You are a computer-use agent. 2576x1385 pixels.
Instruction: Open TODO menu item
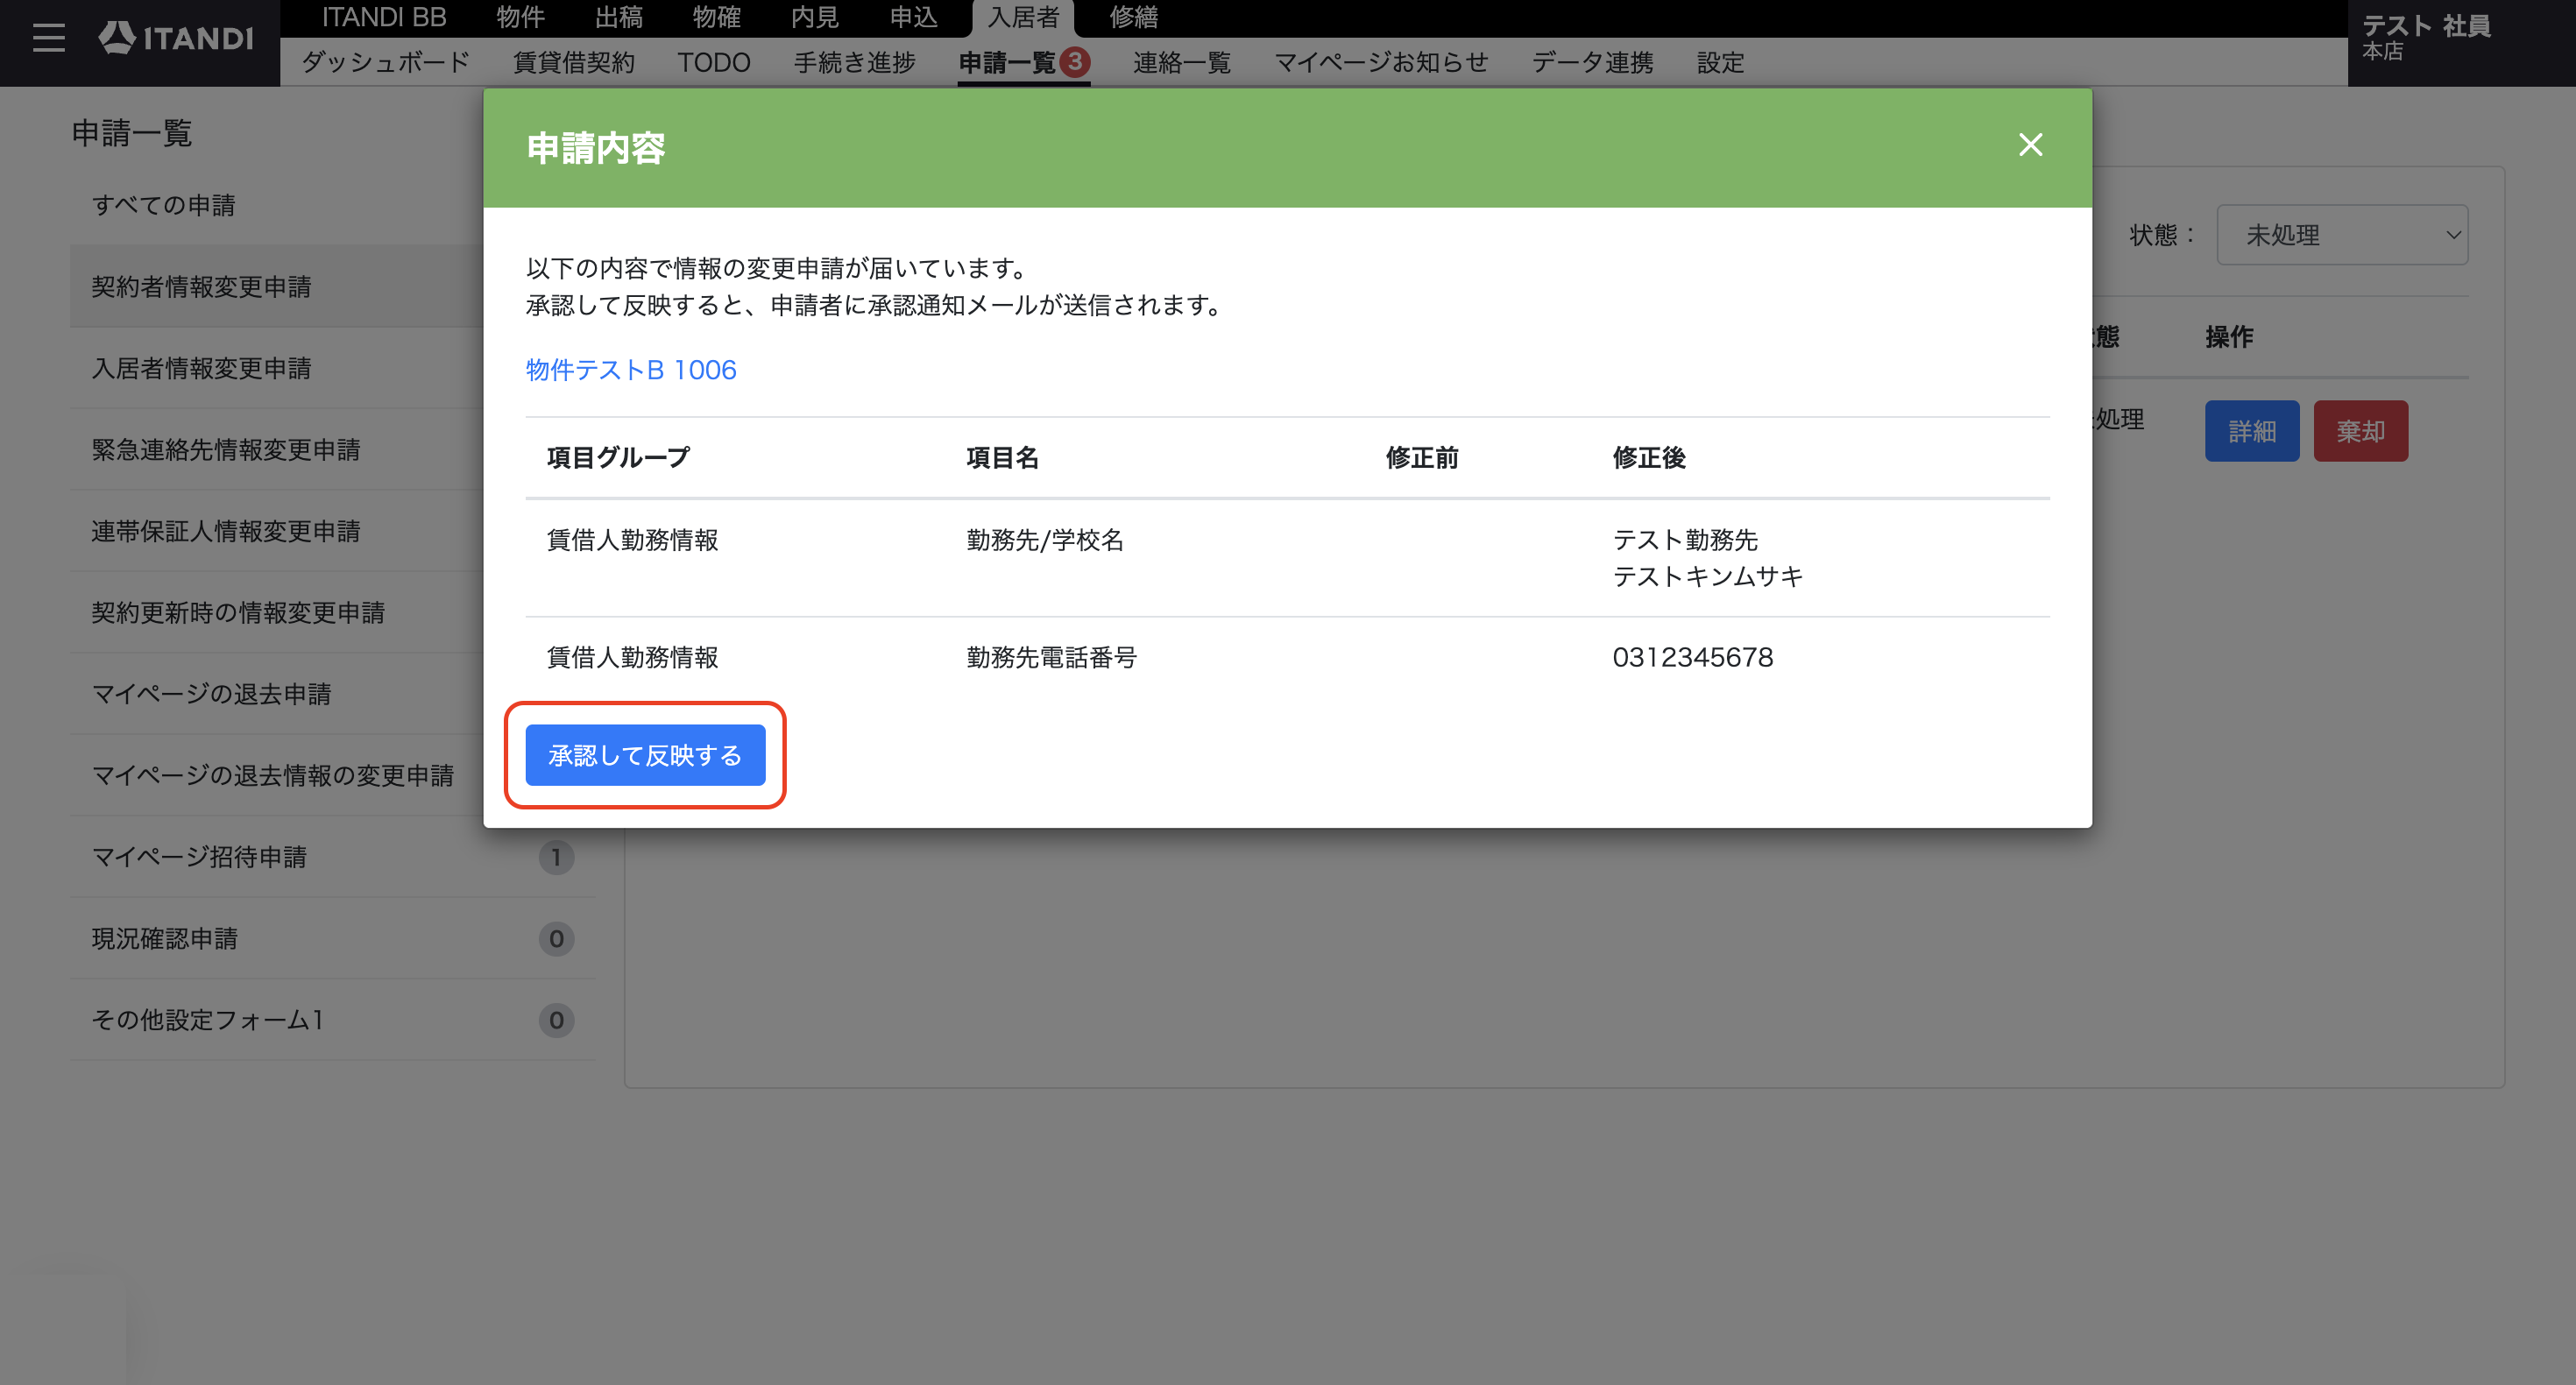[x=714, y=63]
